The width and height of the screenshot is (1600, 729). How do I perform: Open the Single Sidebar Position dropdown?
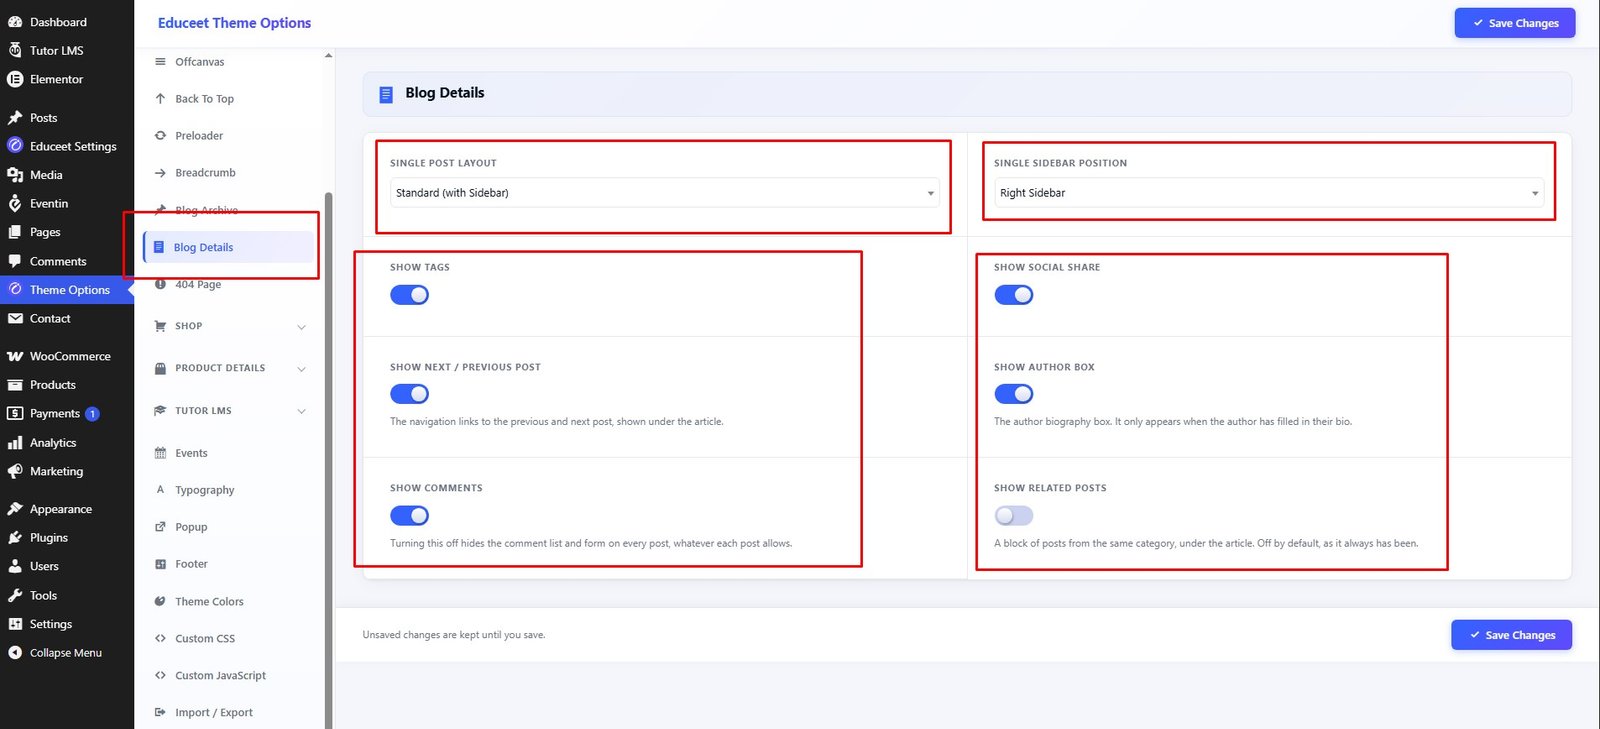click(1268, 193)
